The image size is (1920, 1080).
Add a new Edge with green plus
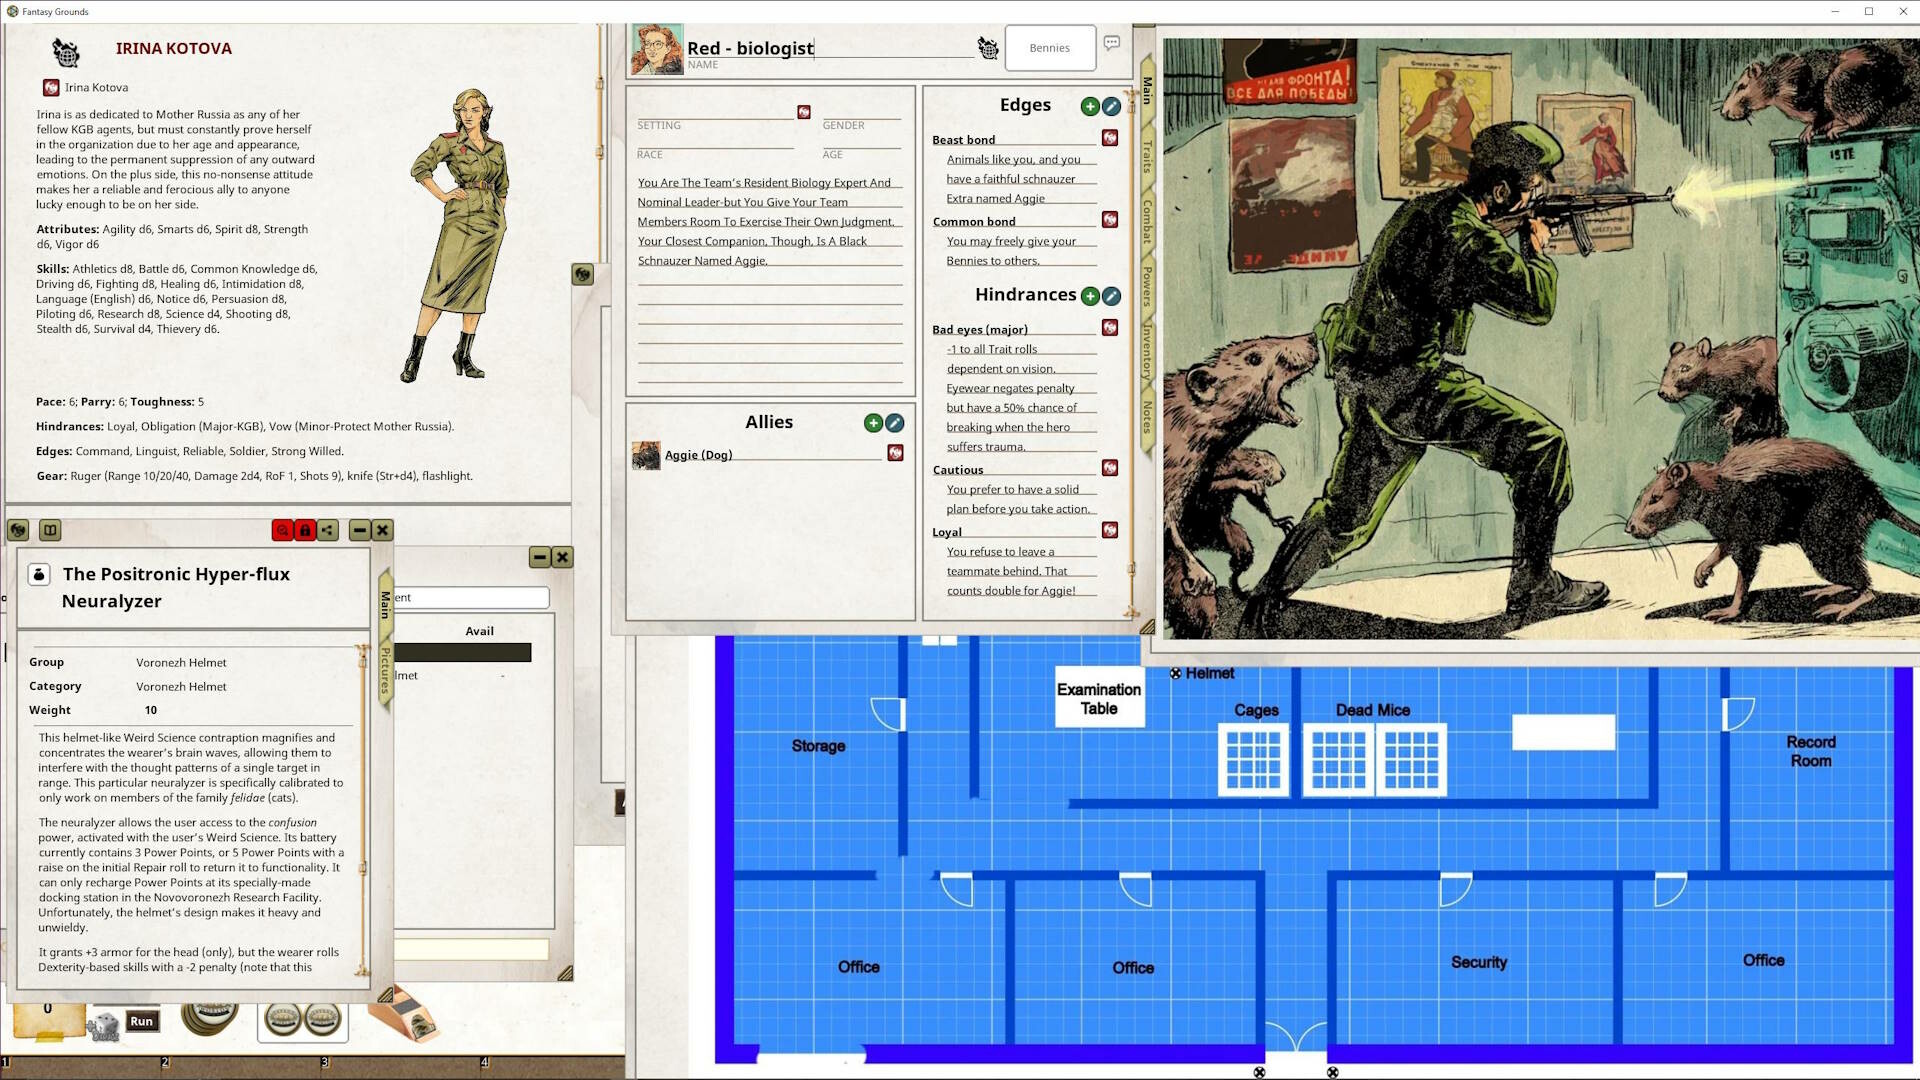click(1090, 106)
